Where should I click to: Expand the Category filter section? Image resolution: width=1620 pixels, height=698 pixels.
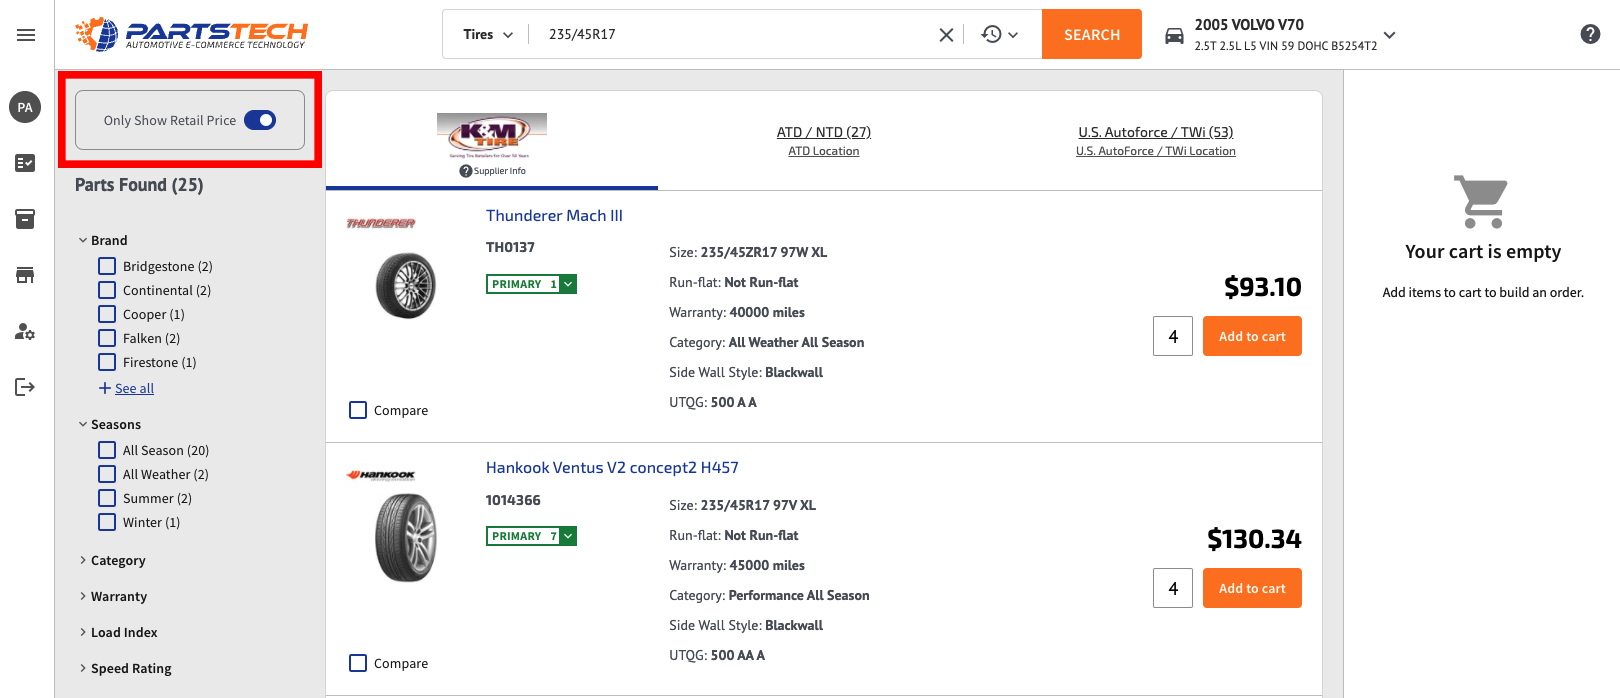112,560
